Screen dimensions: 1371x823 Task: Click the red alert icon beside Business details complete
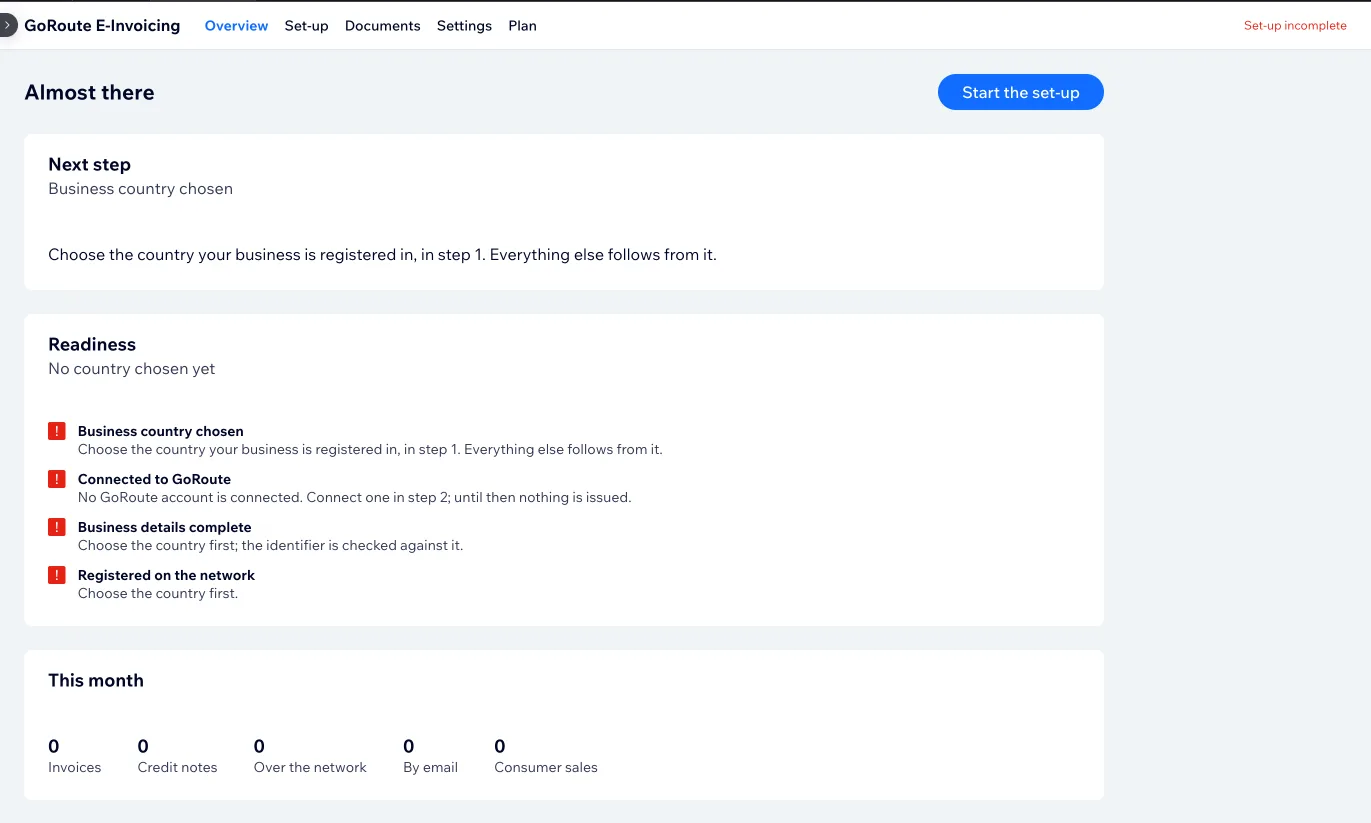click(x=57, y=527)
